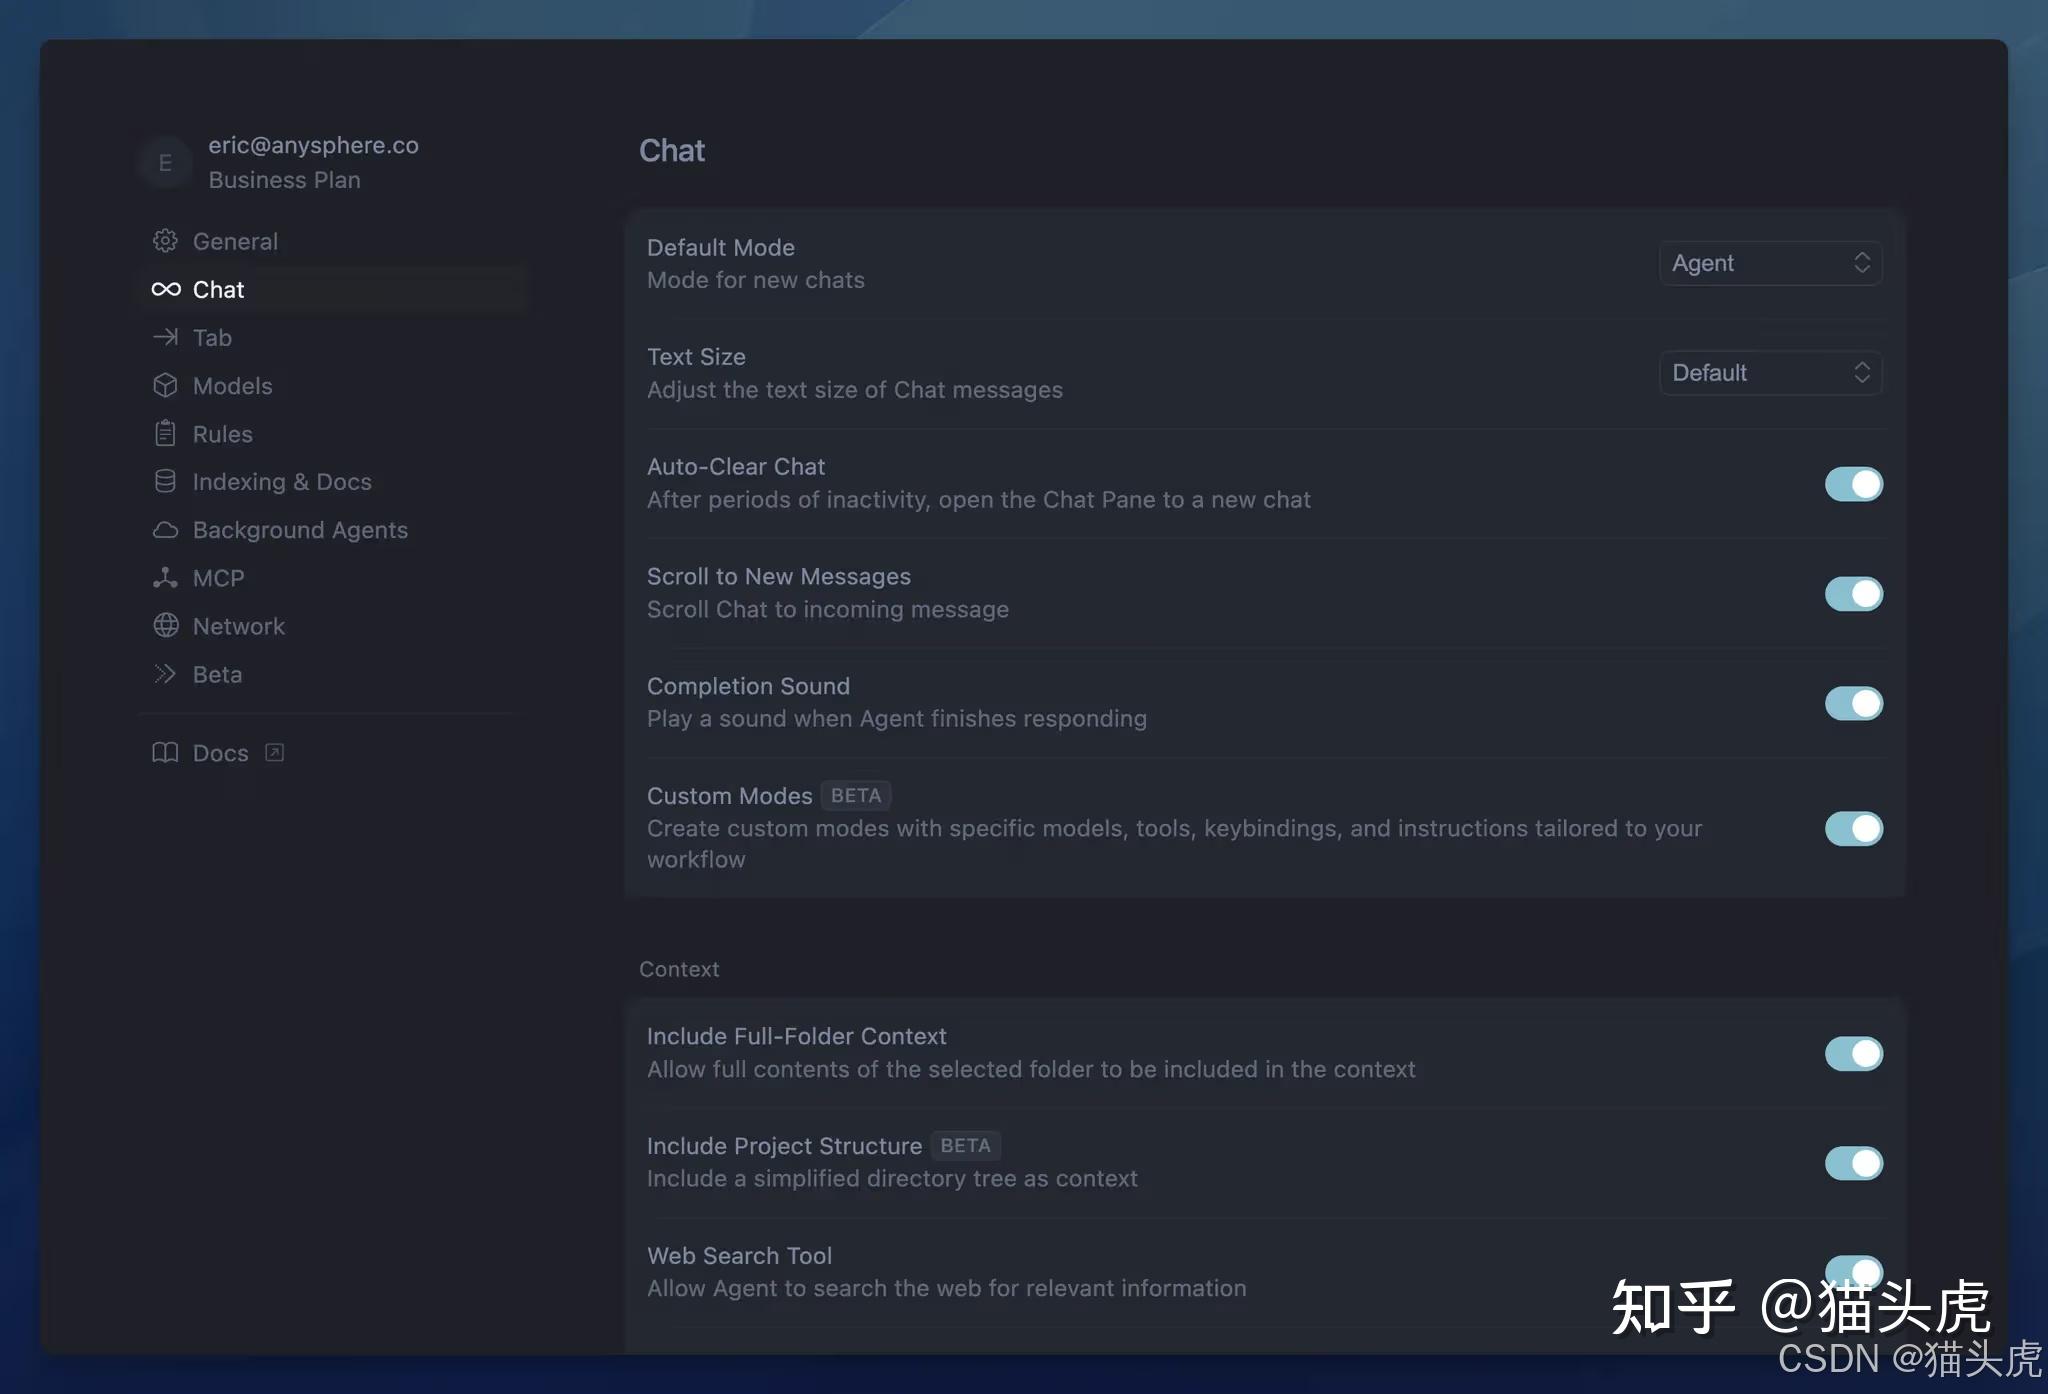The image size is (2048, 1394).
Task: Click the MCP node icon in sidebar
Action: 166,577
